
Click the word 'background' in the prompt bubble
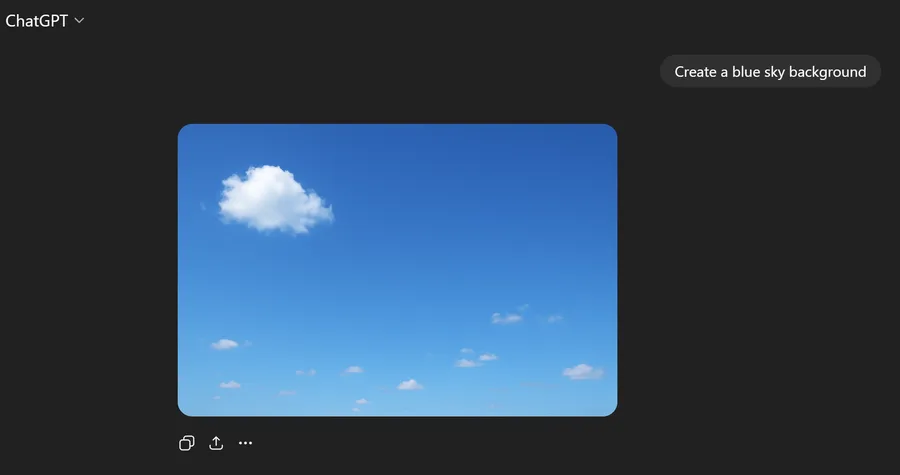827,72
